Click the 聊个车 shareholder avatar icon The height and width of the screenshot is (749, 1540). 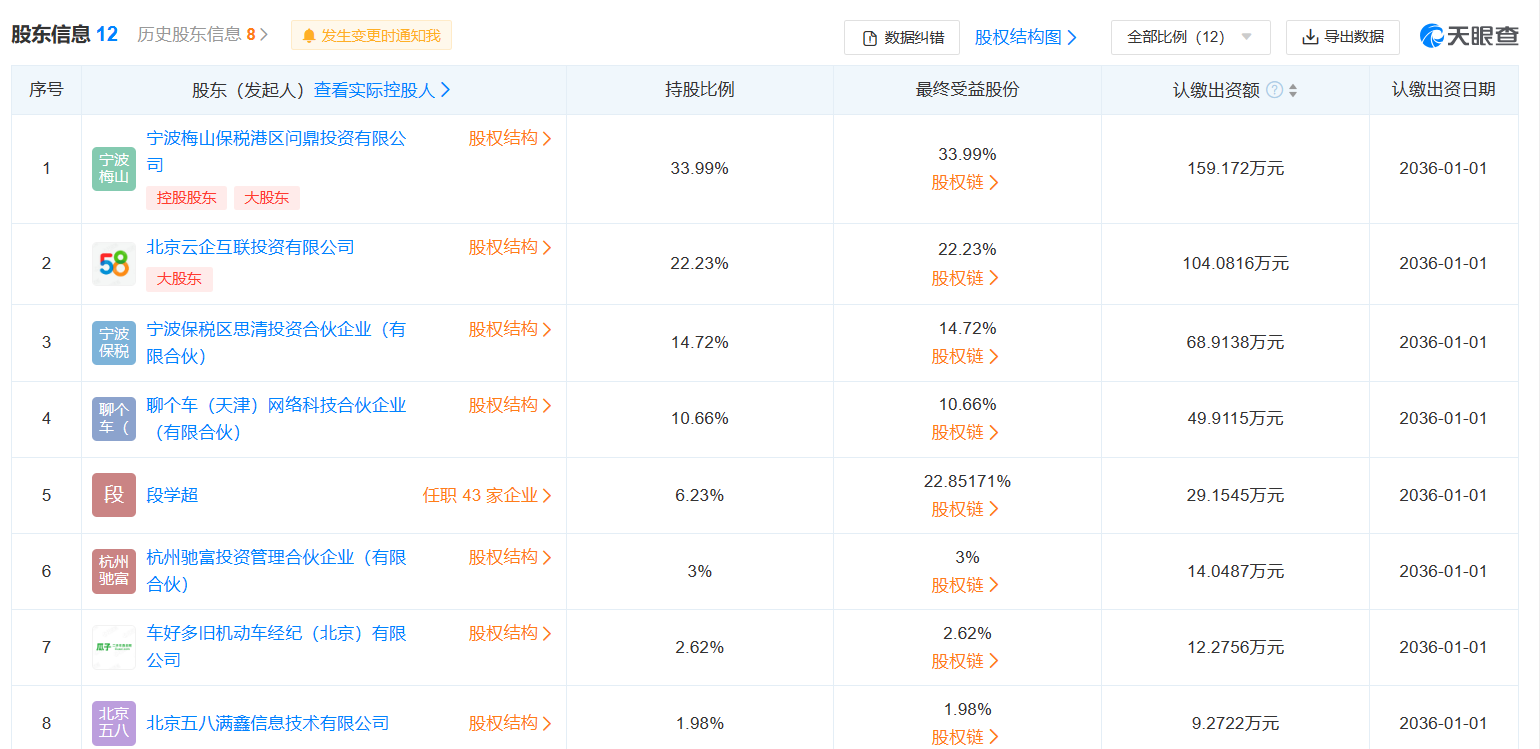point(114,419)
